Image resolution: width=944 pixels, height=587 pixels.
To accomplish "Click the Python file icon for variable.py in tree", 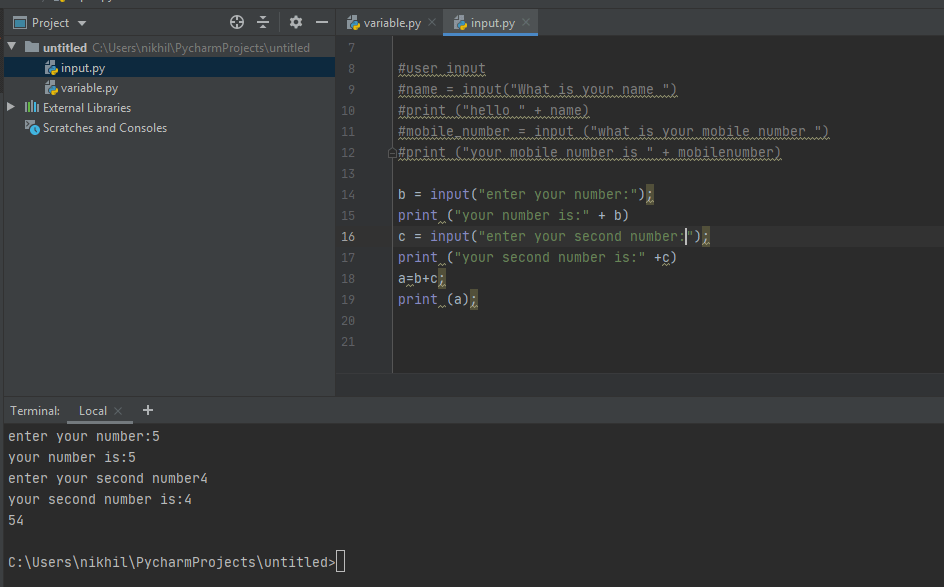I will click(51, 88).
